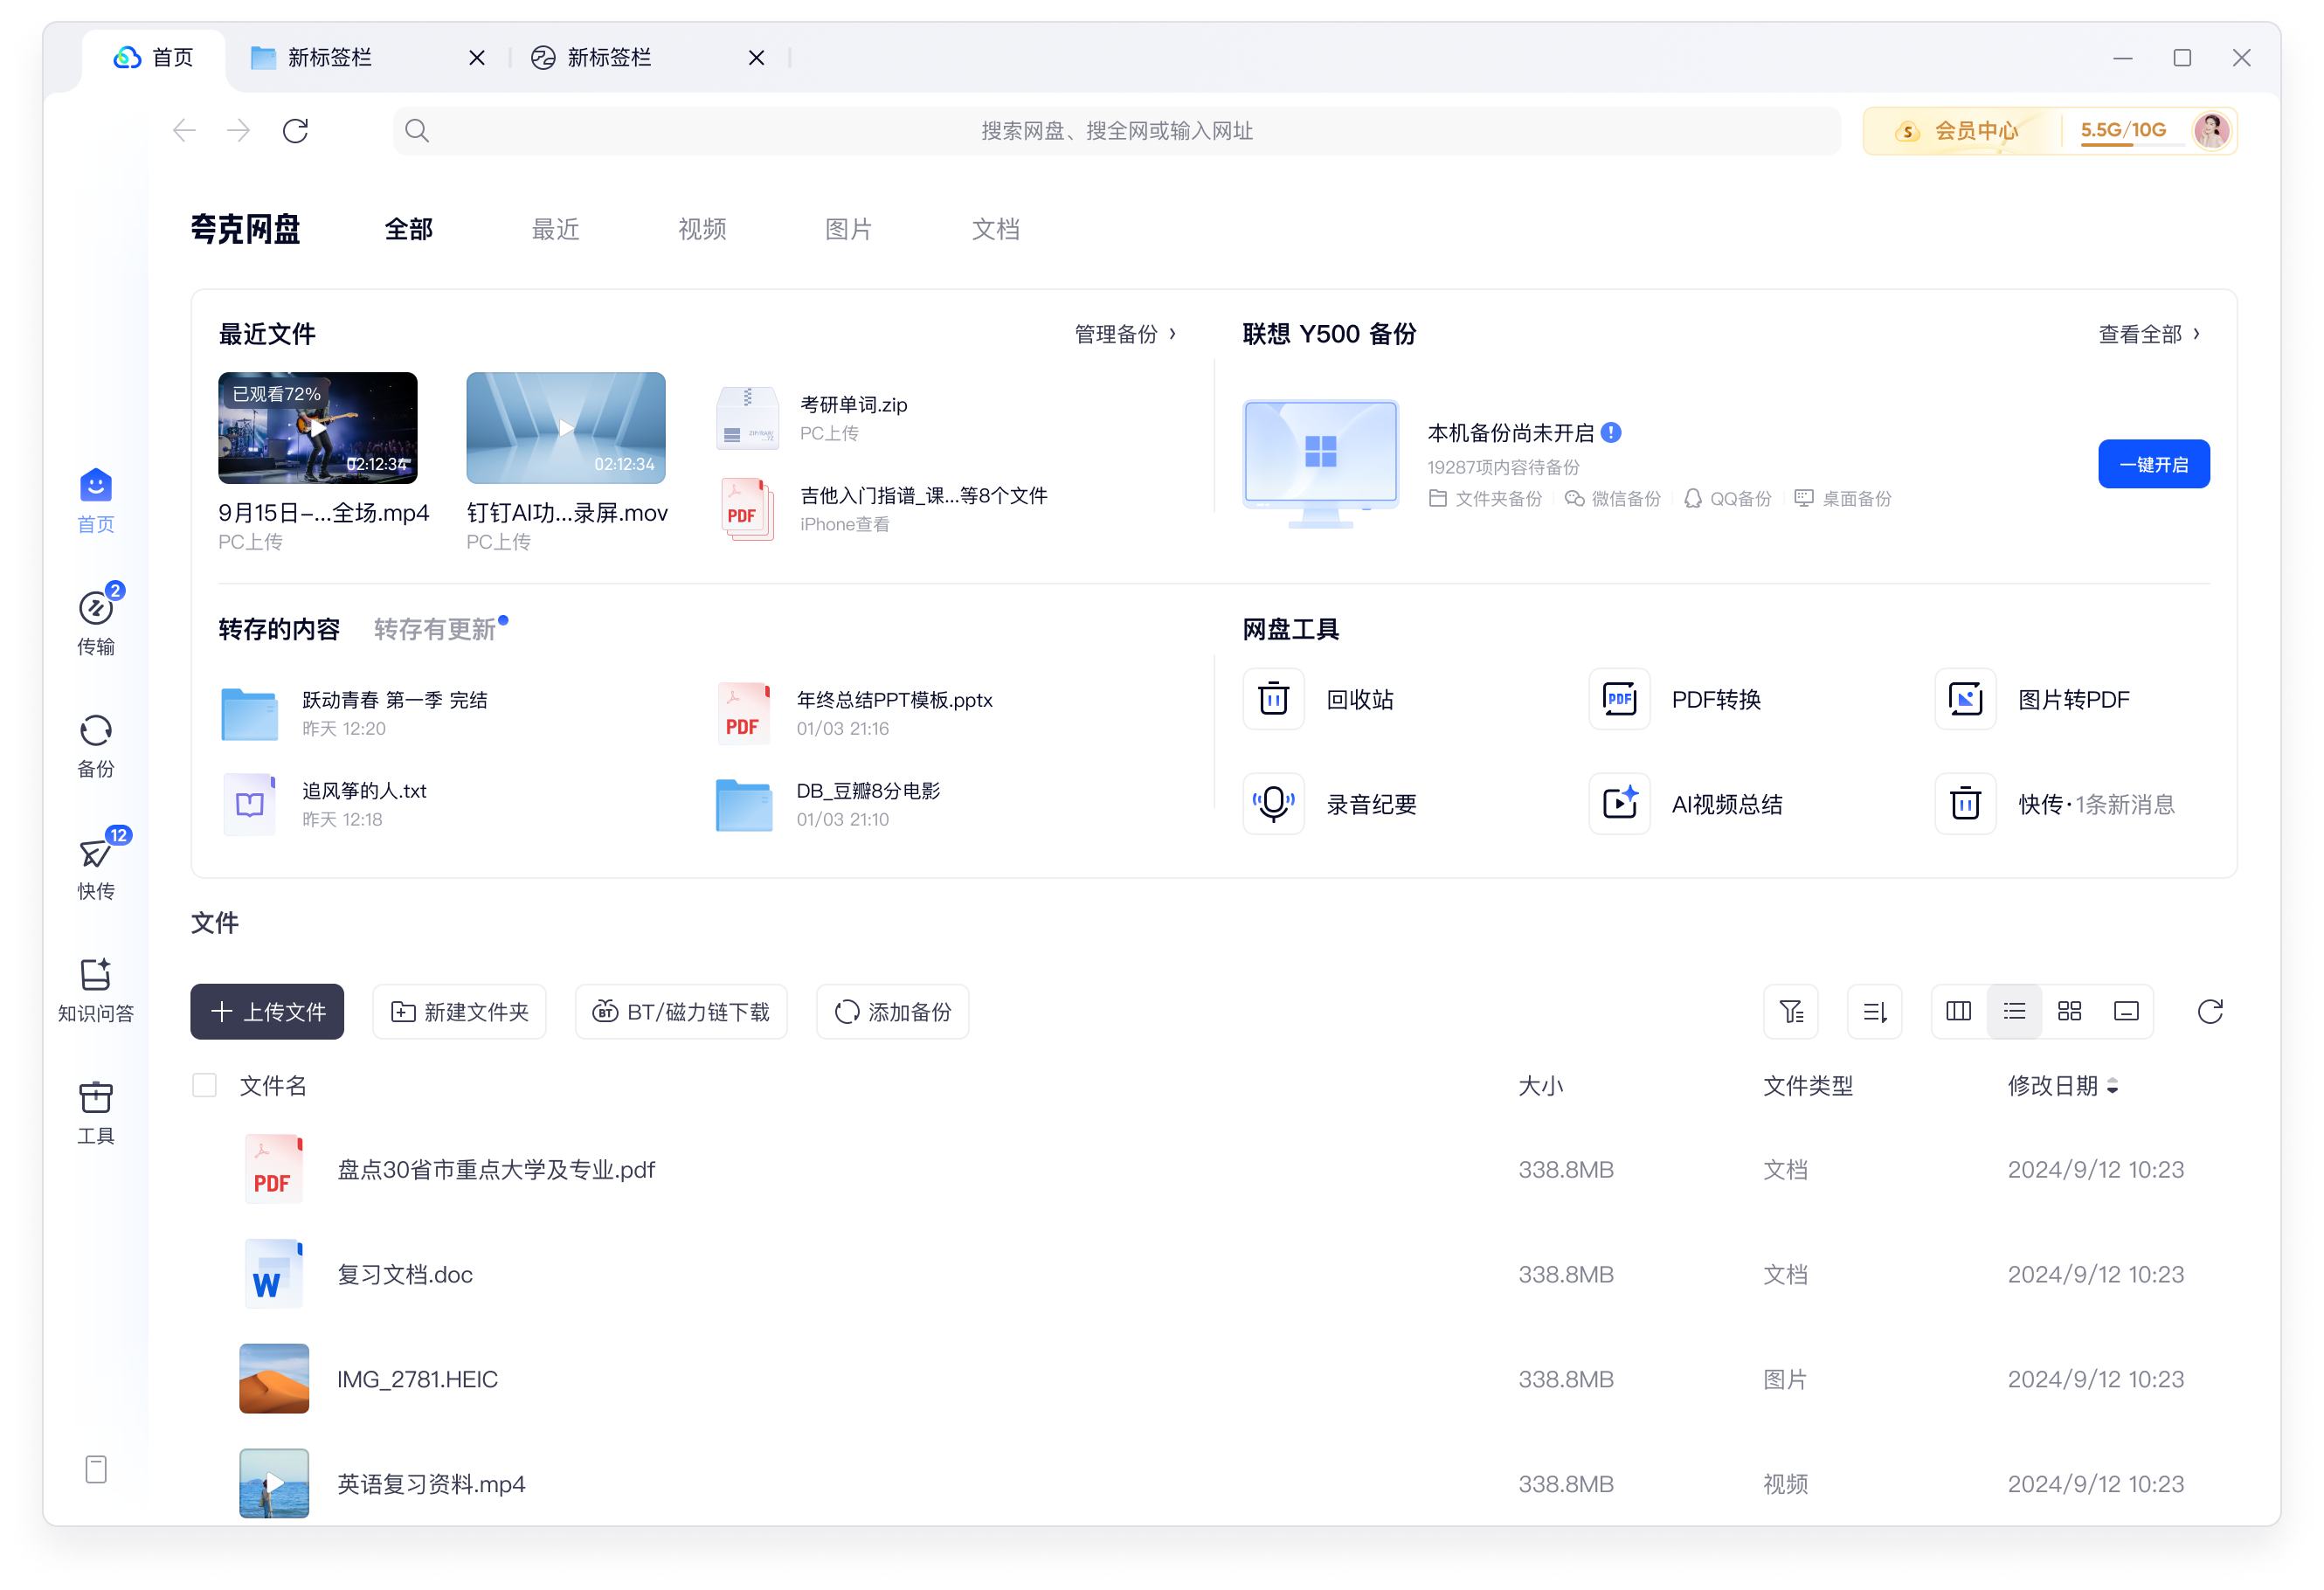Switch to large preview view layout
This screenshot has width=2324, height=1590.
2126,1012
